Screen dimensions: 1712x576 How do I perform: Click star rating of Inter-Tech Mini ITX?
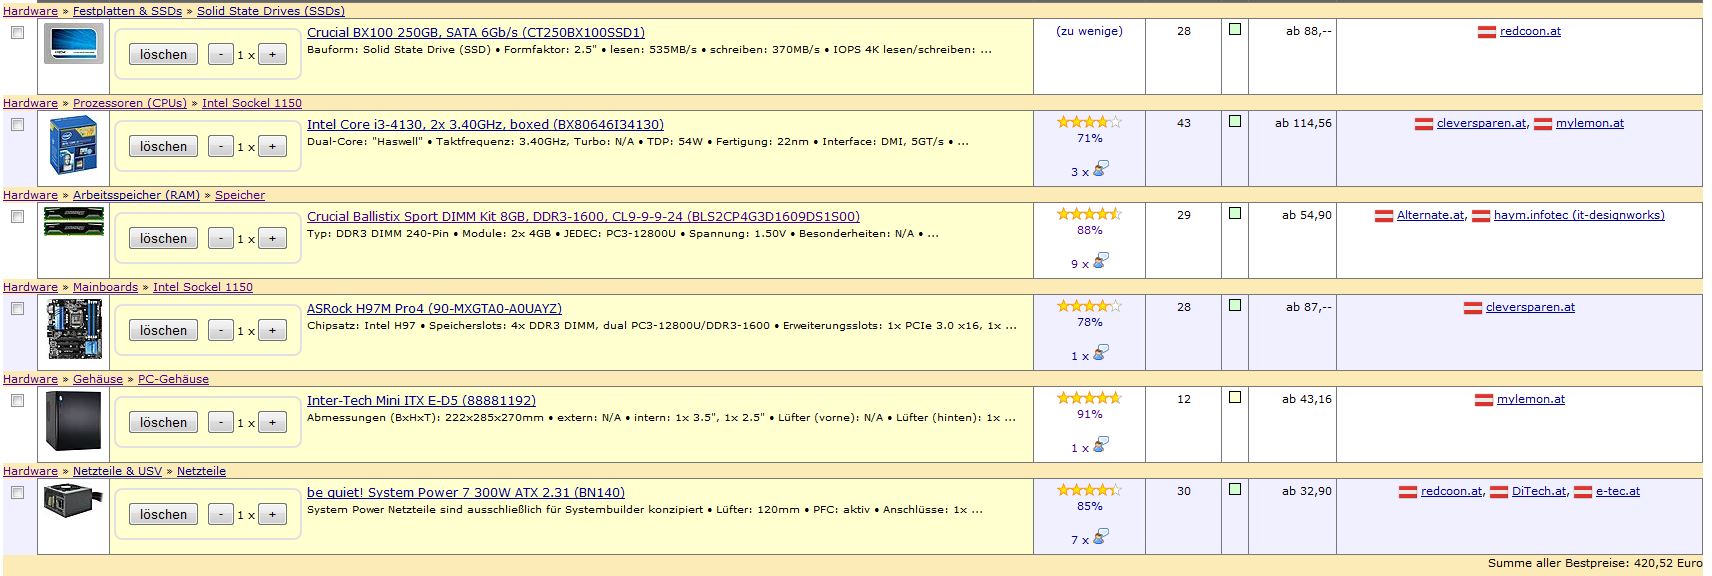1089,398
